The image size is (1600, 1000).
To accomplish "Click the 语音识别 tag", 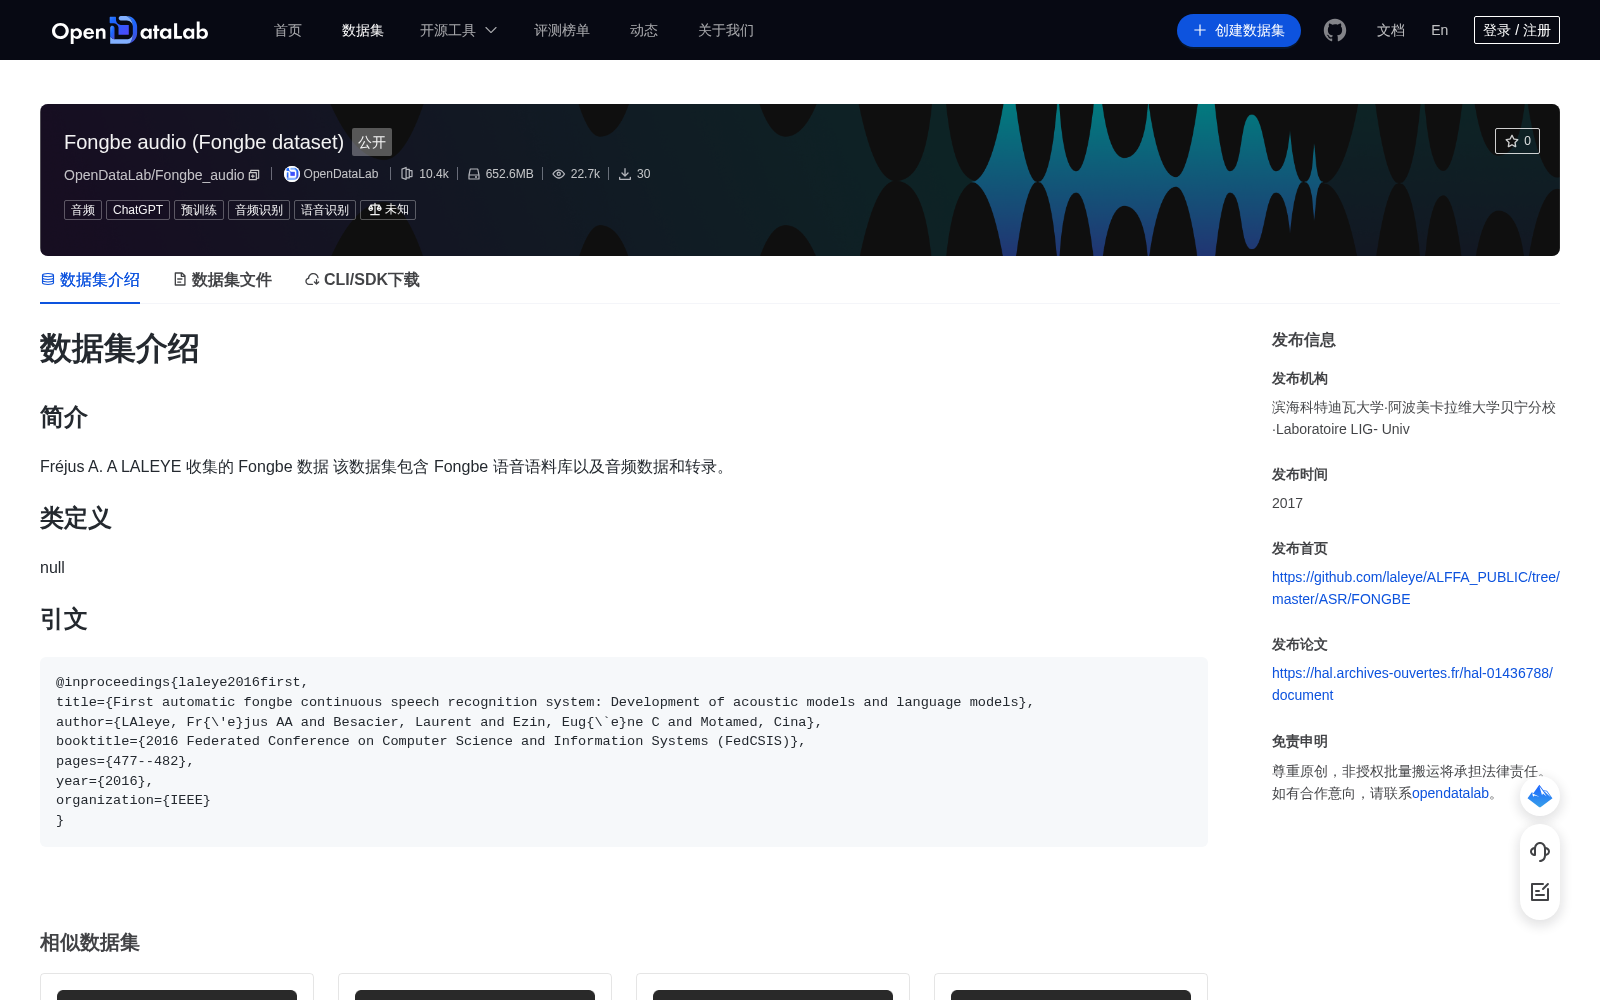I will point(325,210).
